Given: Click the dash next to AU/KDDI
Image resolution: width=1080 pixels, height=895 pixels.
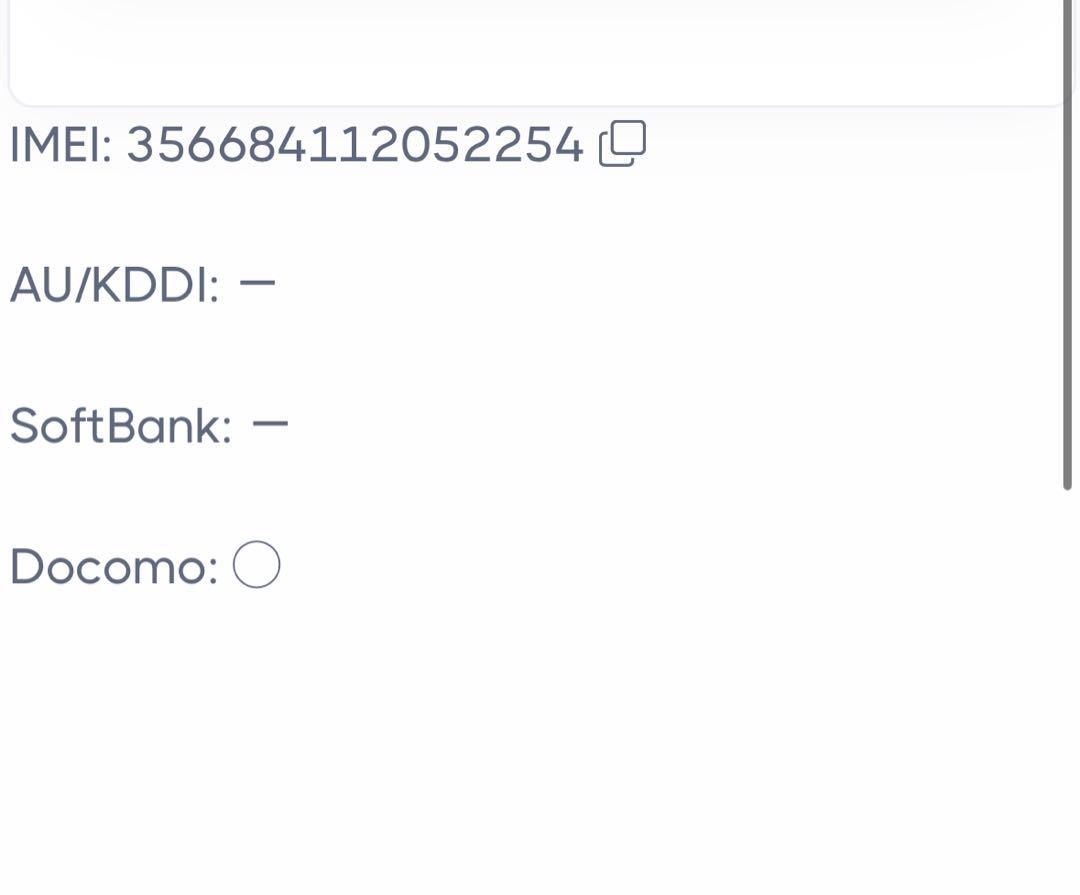Looking at the screenshot, I should 257,282.
